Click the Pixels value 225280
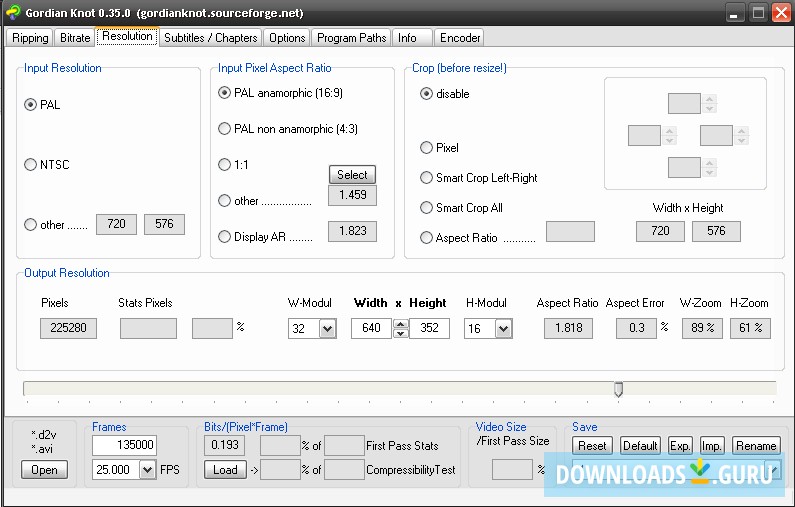The width and height of the screenshot is (795, 507). 68,328
